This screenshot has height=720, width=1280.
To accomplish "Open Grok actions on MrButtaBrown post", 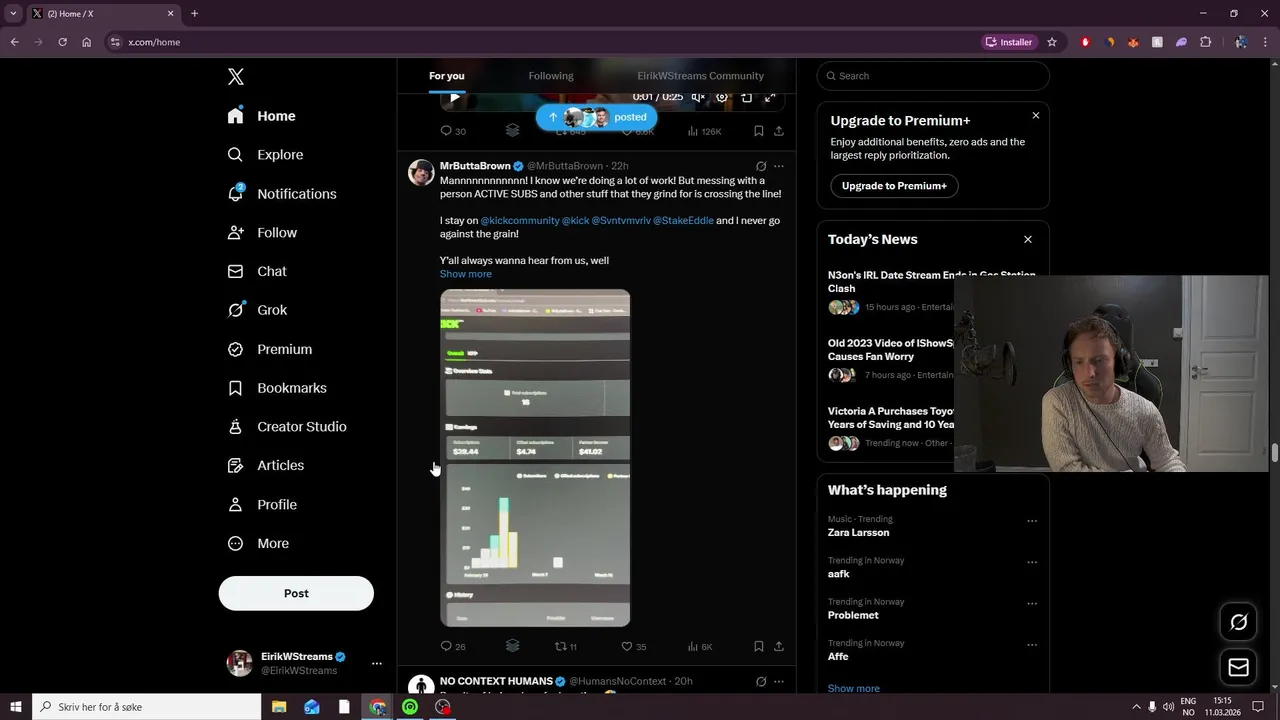I will coord(761,166).
